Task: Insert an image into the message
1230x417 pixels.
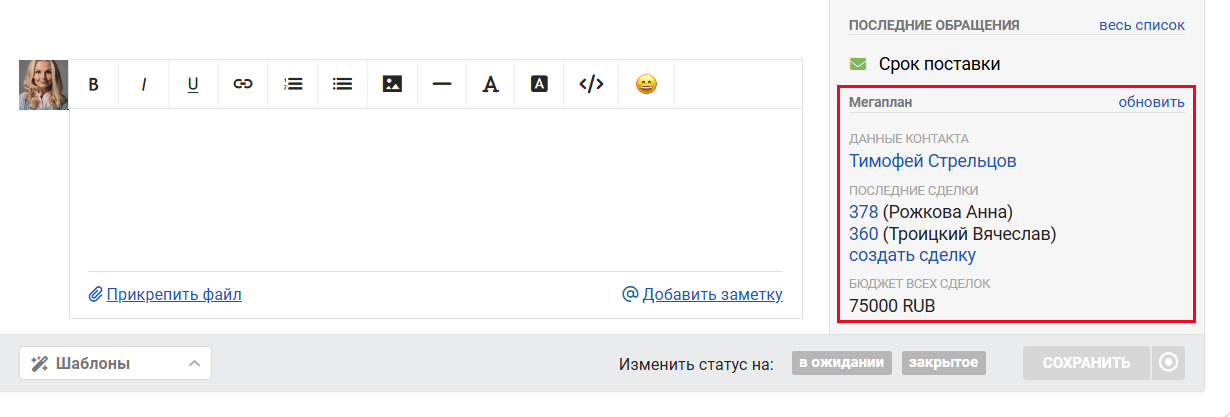Action: (x=393, y=84)
